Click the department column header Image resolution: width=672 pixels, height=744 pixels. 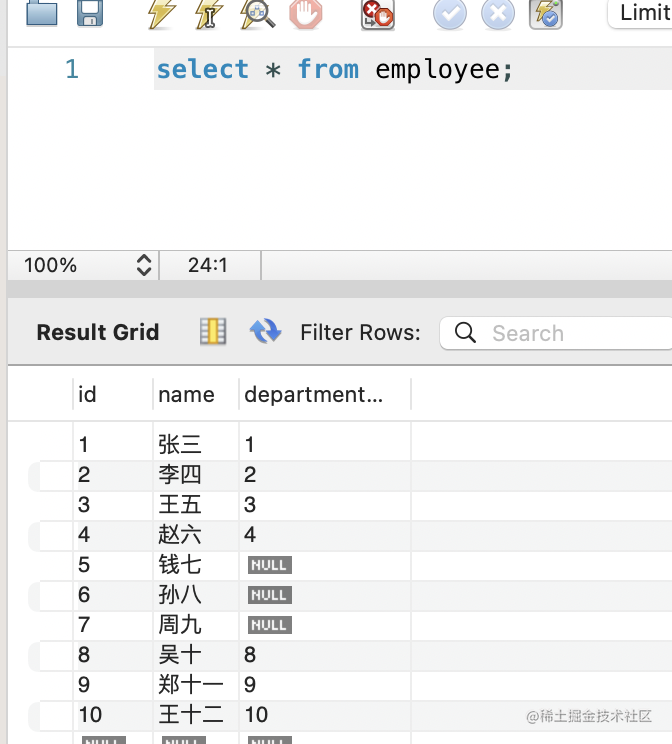(325, 394)
